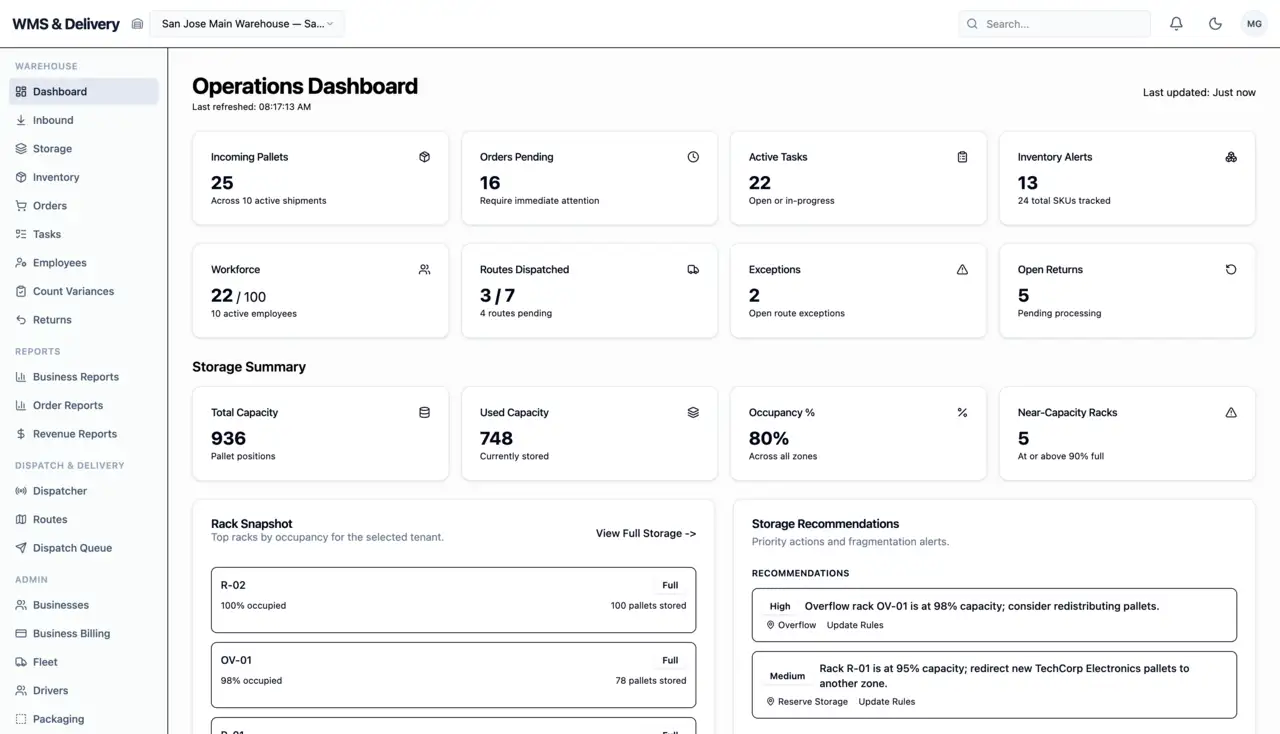Click the Storage layers icon in sidebar

(x=21, y=148)
